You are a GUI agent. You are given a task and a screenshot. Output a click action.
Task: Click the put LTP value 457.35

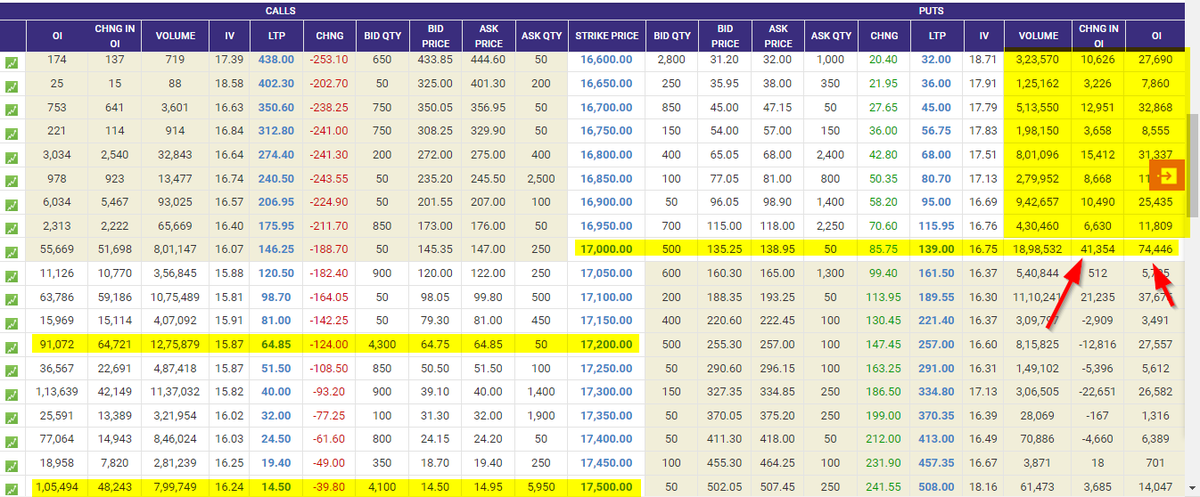[937, 462]
